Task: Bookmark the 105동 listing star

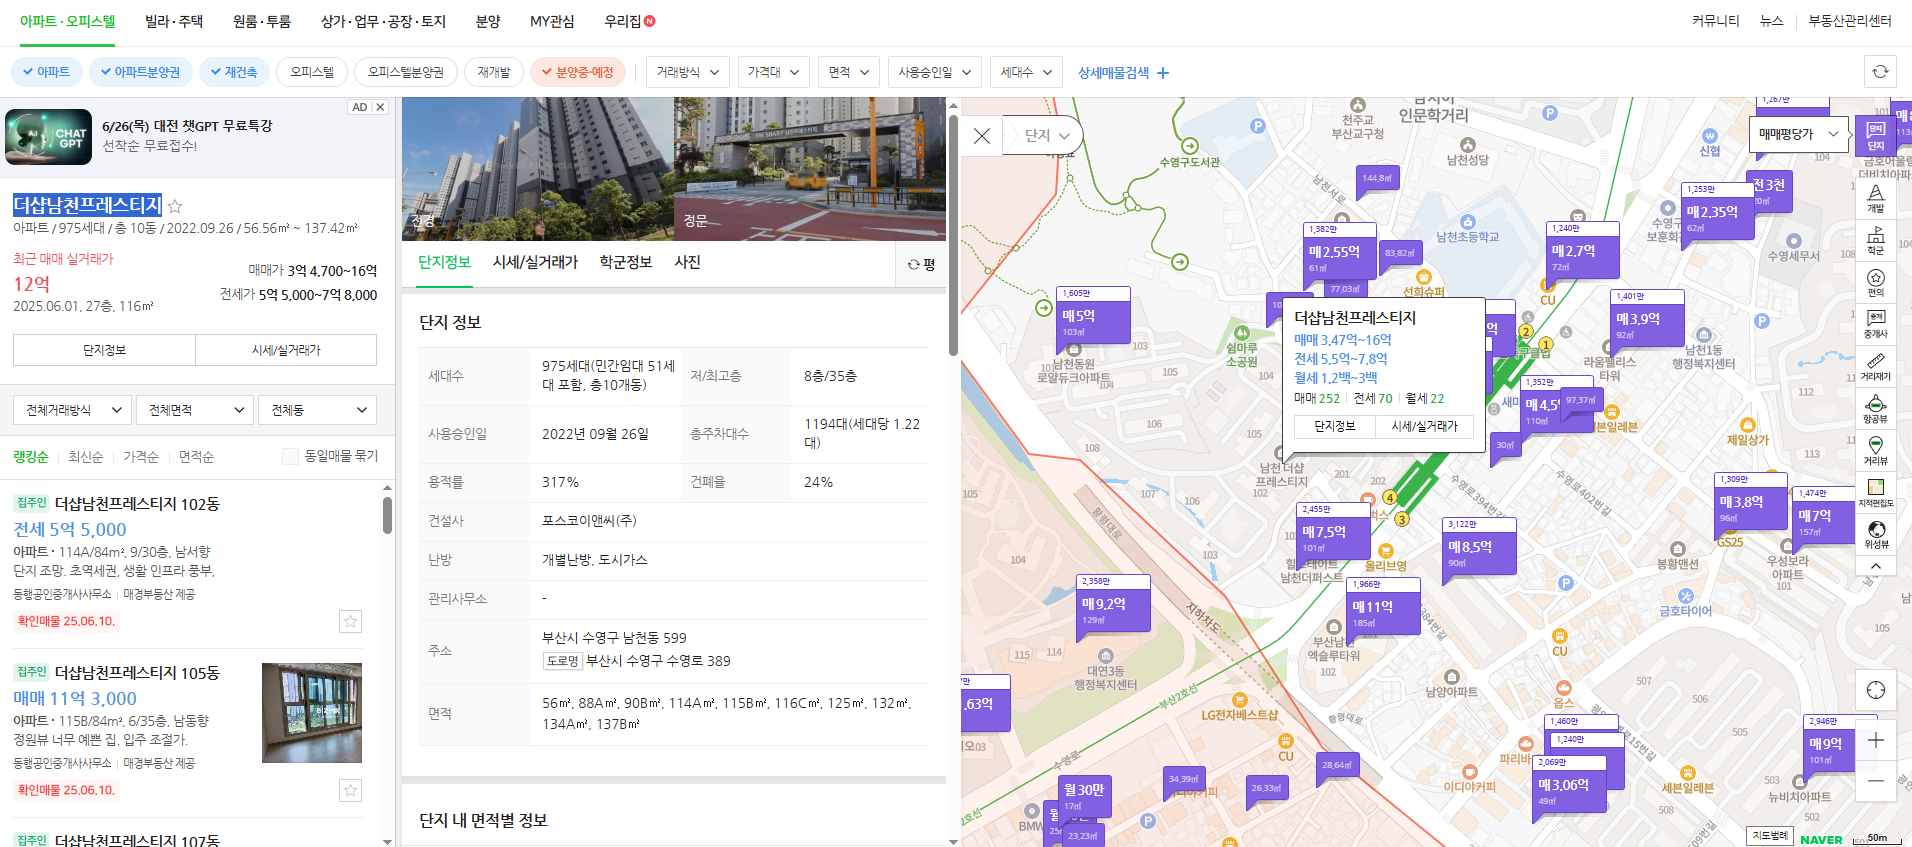Action: [350, 790]
